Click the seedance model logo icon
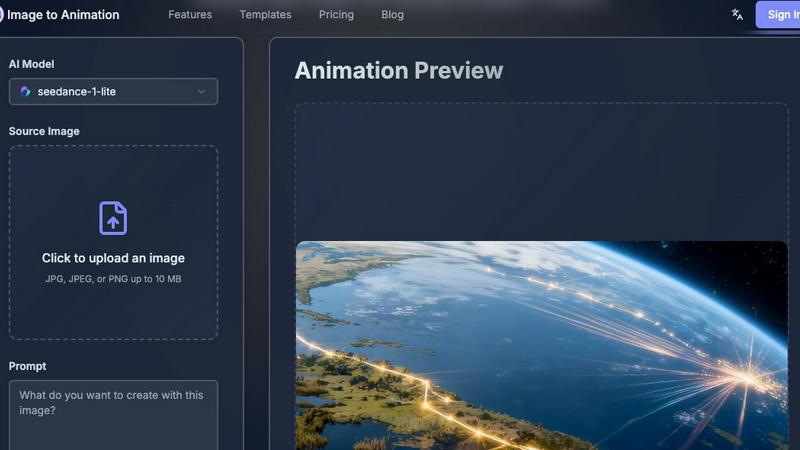This screenshot has width=800, height=450. click(x=26, y=92)
